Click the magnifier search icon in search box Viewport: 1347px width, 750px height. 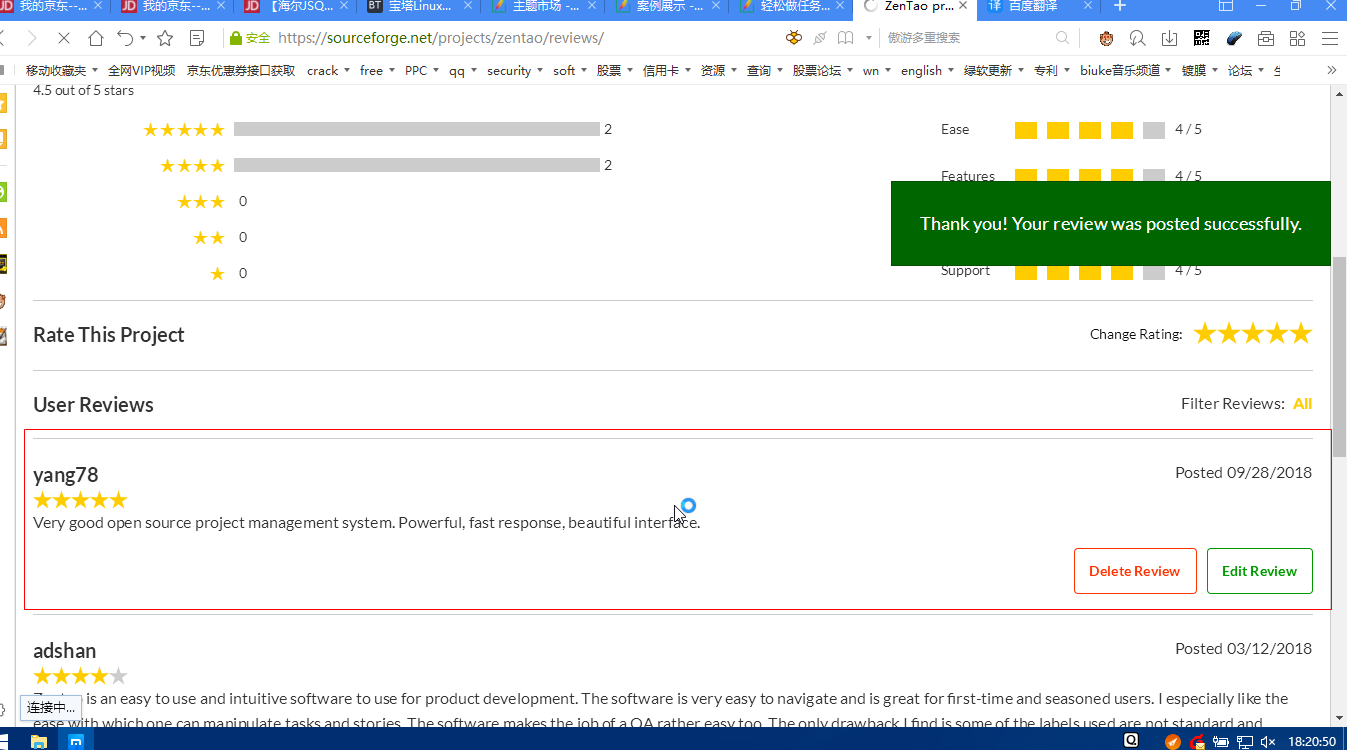pos(1062,38)
